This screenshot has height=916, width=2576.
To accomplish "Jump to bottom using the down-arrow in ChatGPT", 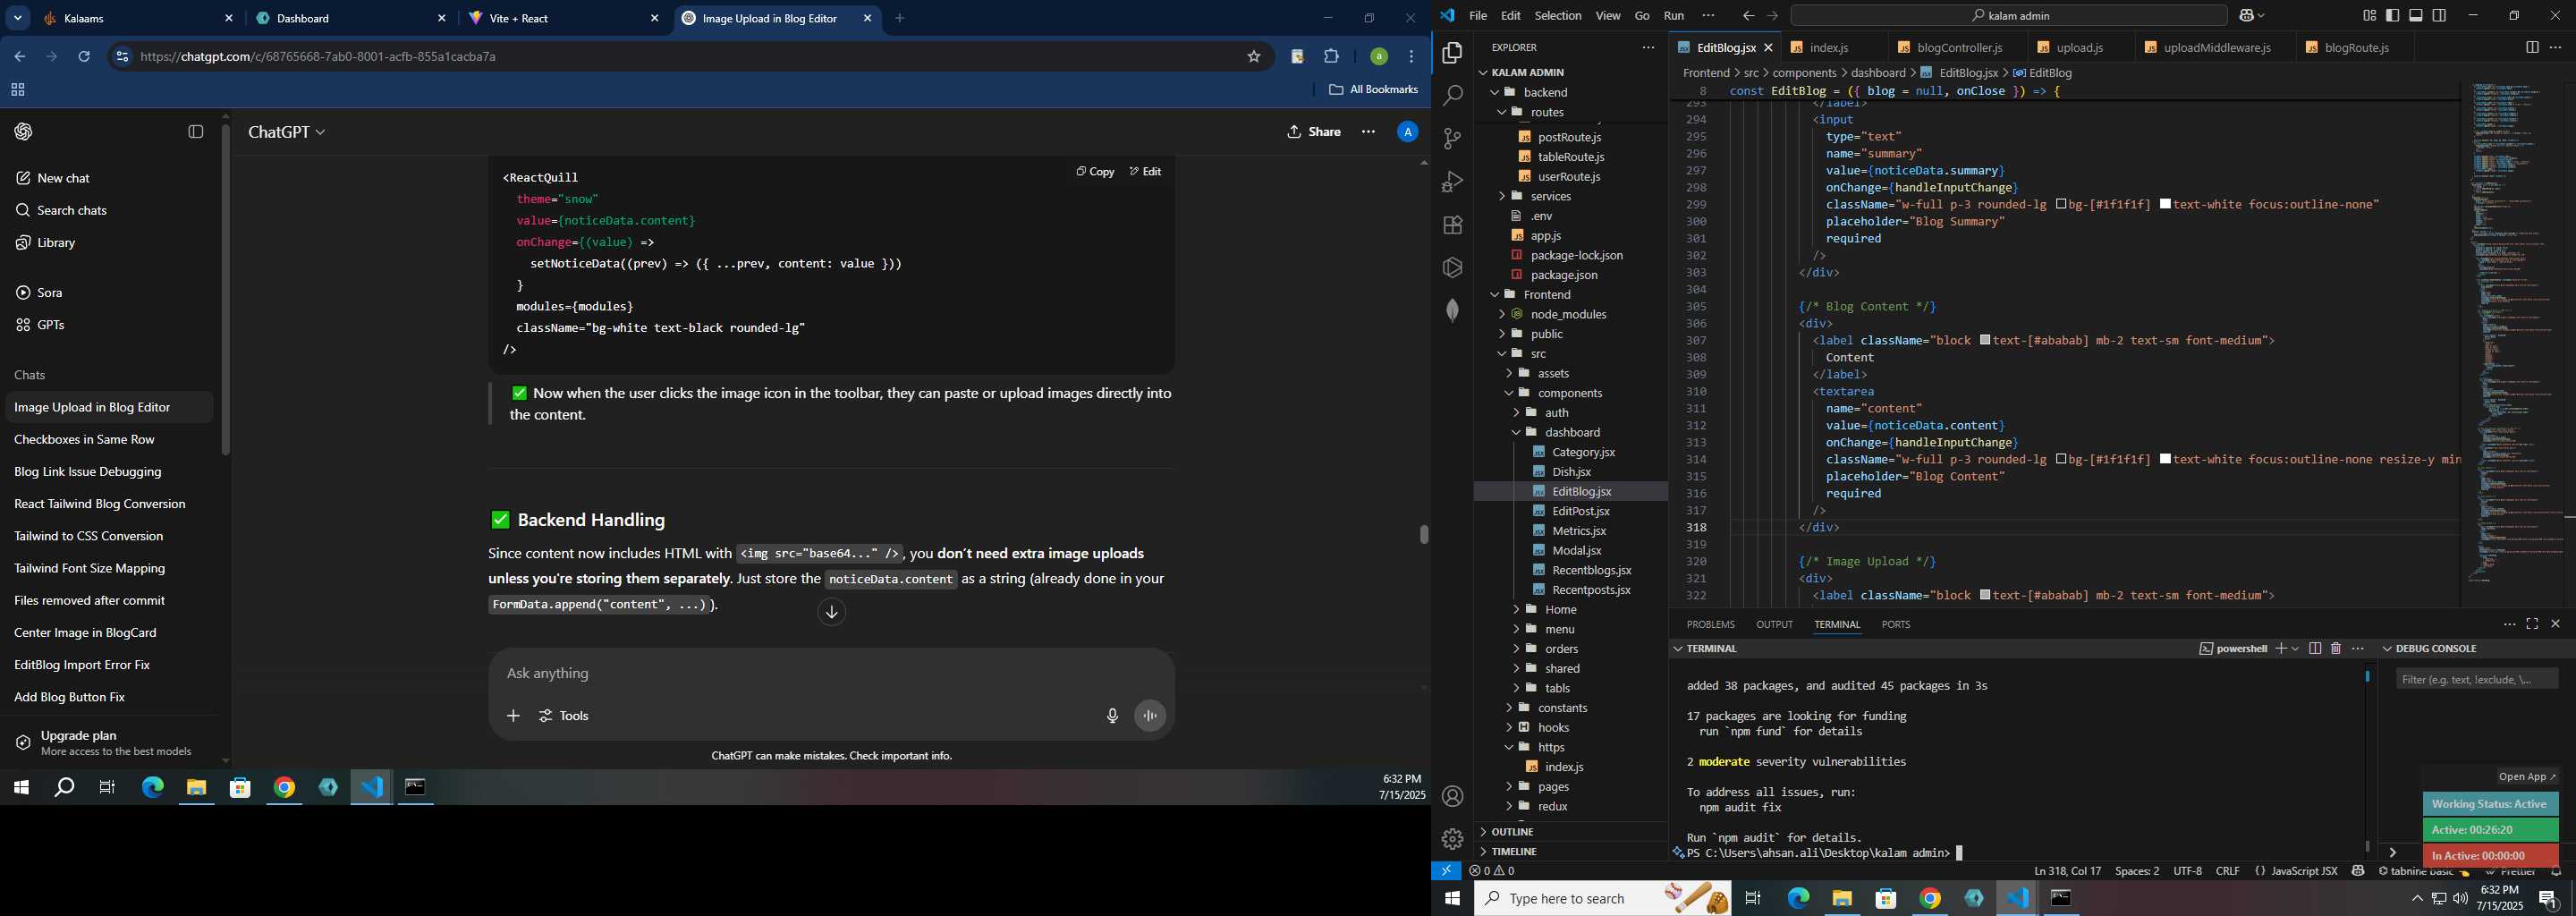I will [831, 612].
